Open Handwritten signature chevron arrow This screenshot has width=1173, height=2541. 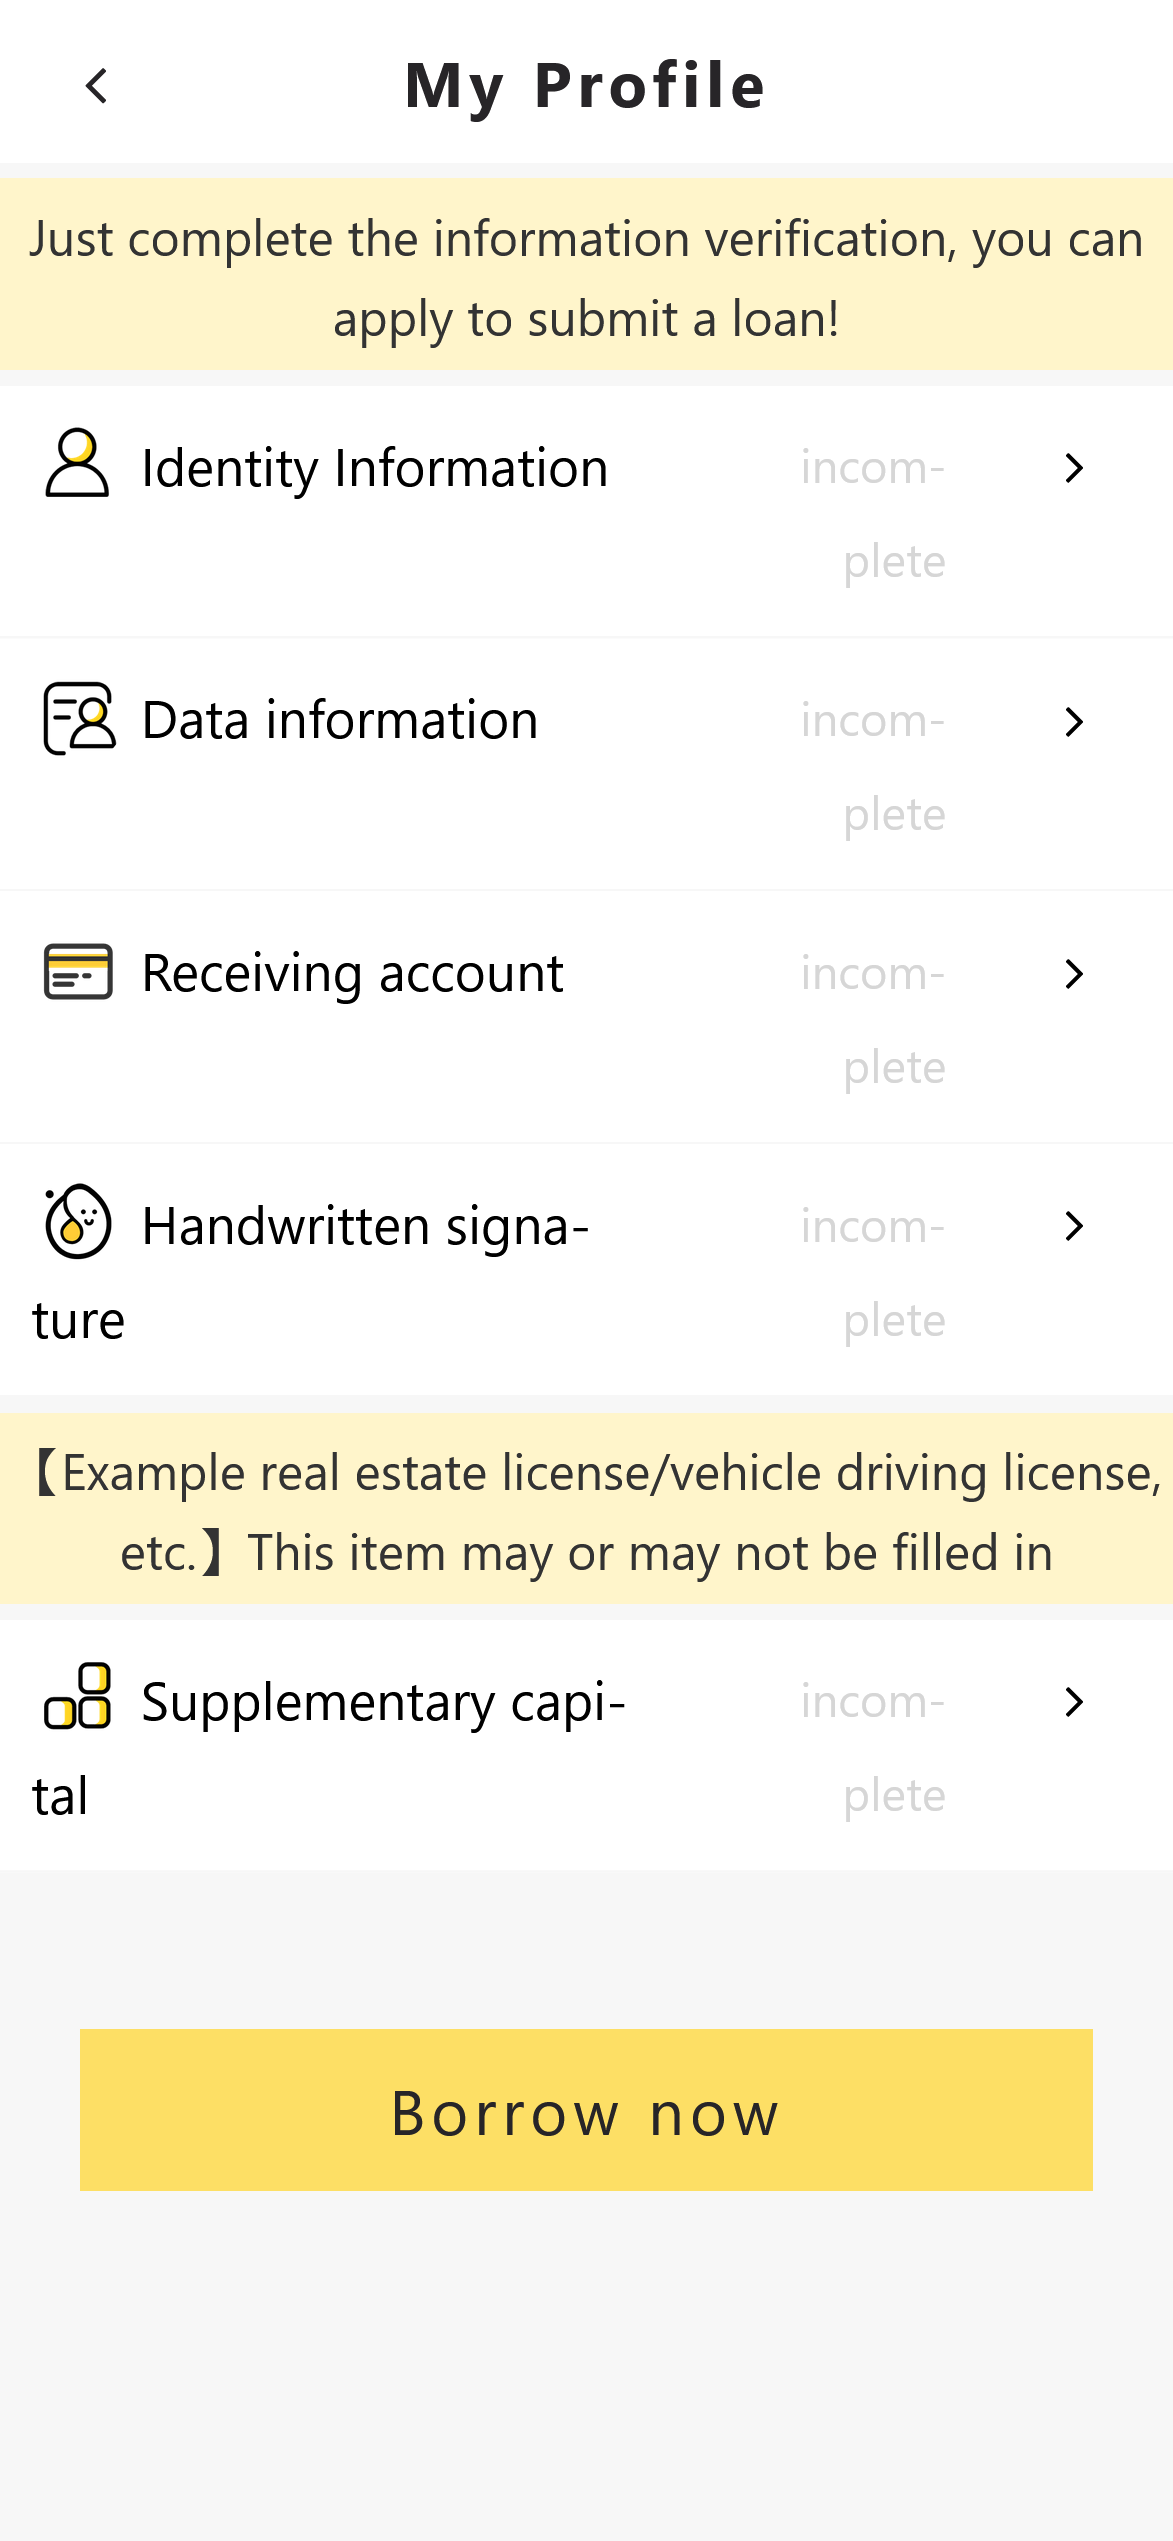coord(1074,1226)
